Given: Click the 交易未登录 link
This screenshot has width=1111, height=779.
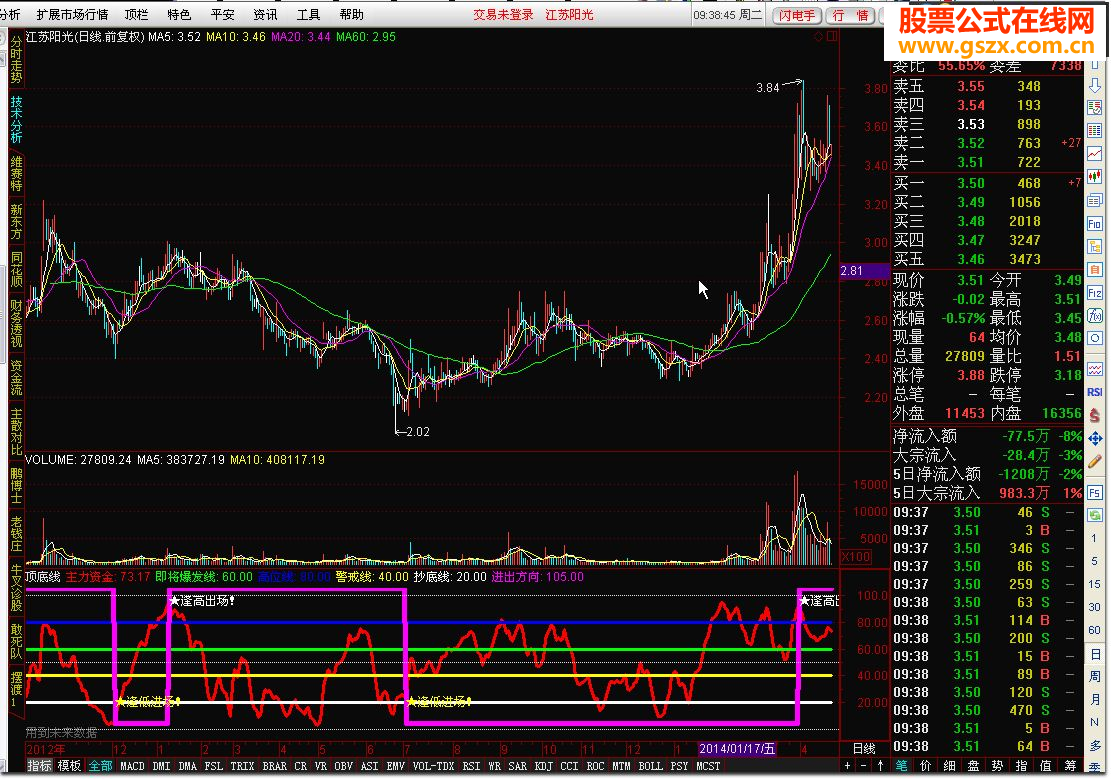Looking at the screenshot, I should [x=503, y=15].
